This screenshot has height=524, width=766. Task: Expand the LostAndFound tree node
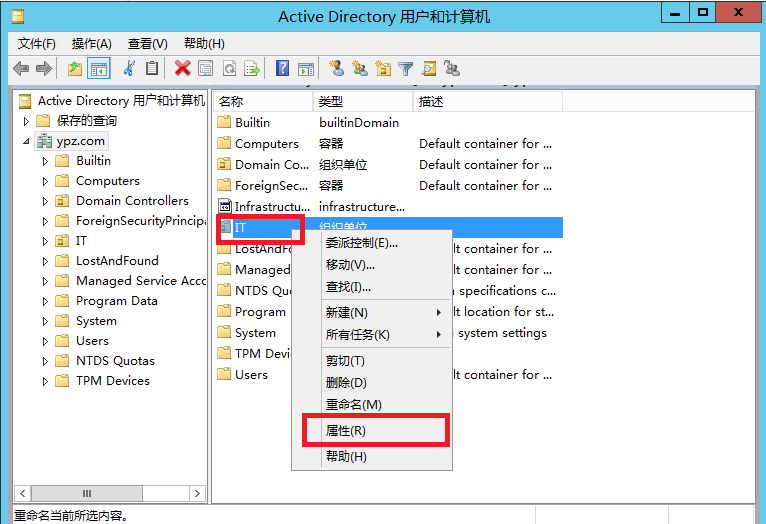[x=45, y=261]
